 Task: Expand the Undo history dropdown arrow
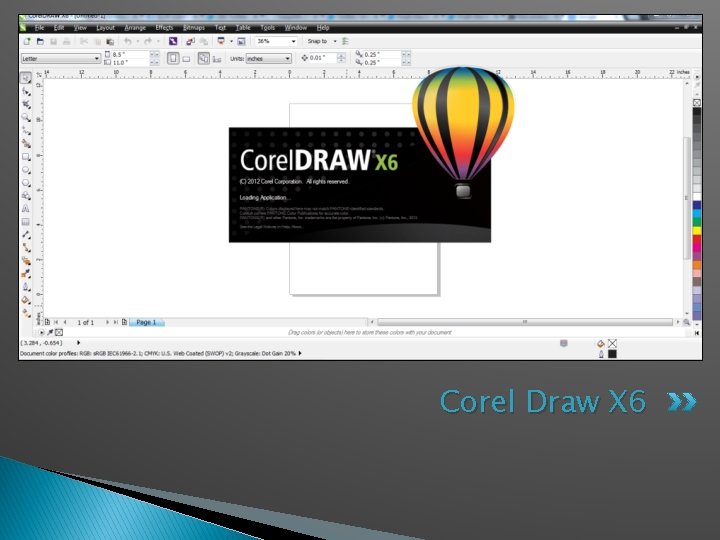point(137,41)
